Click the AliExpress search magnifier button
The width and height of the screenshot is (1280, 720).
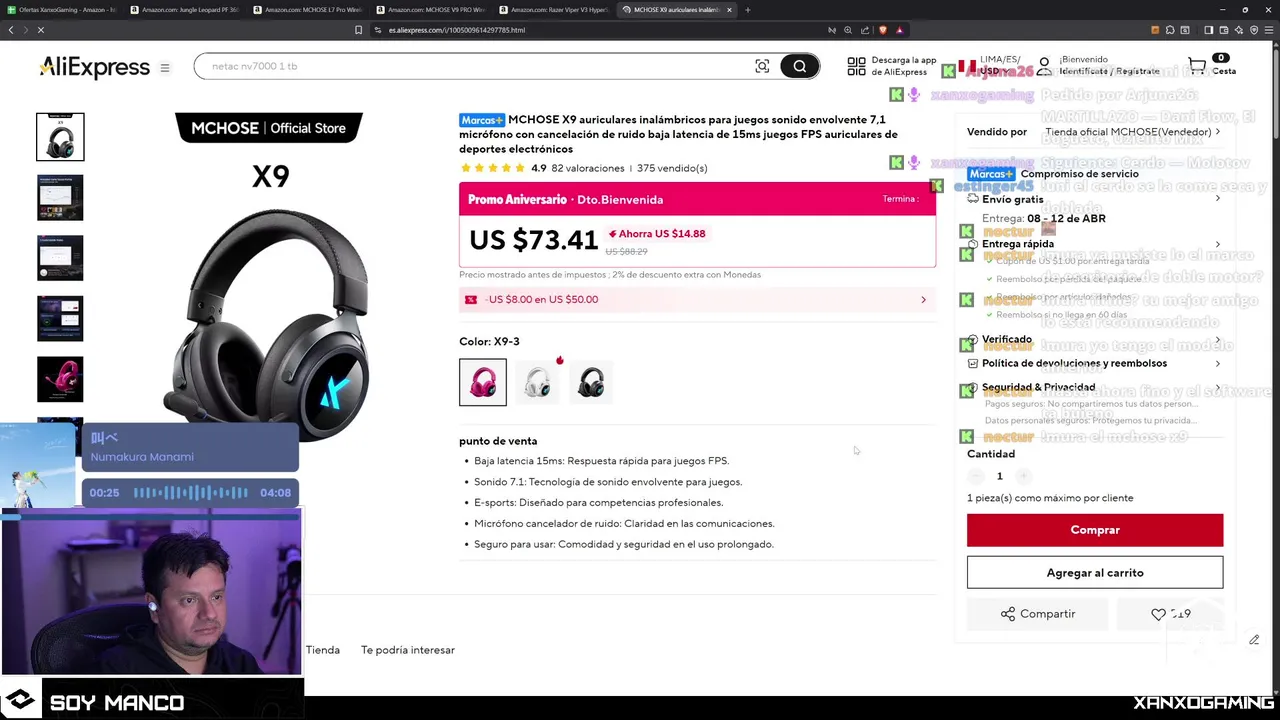800,66
